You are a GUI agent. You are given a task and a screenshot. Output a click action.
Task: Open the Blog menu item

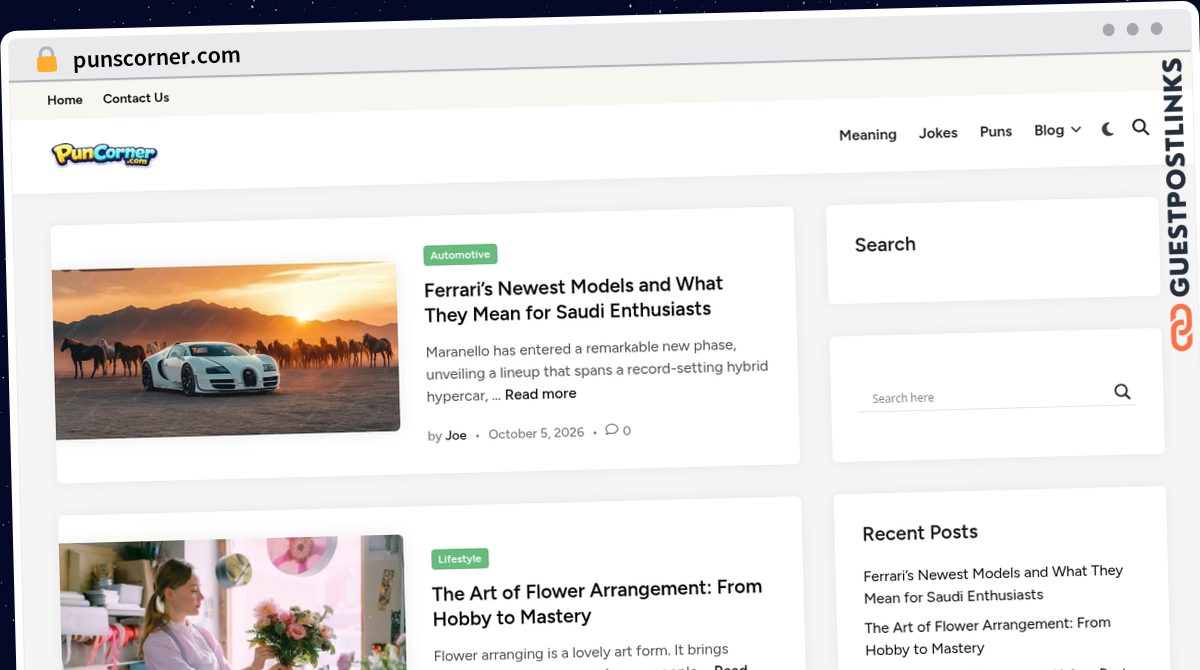1049,130
